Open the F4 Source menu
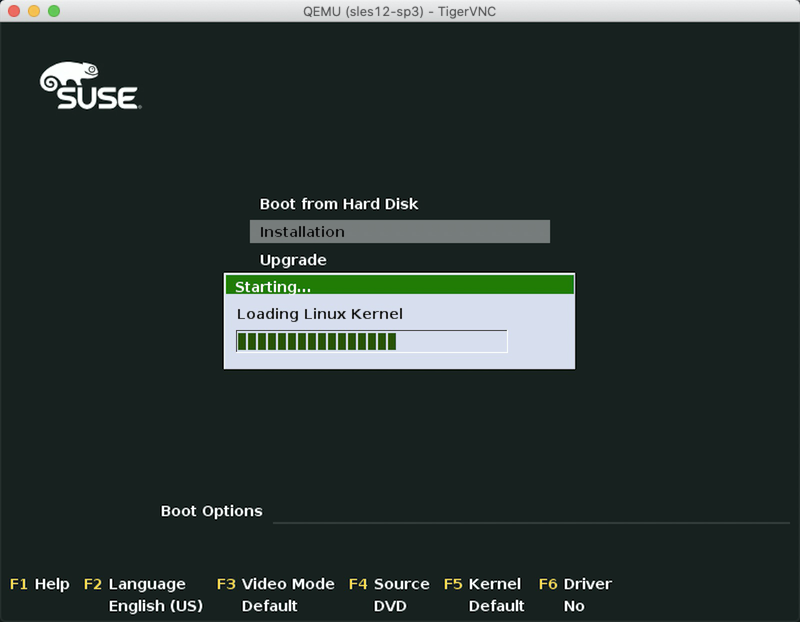Image resolution: width=800 pixels, height=622 pixels. tap(389, 584)
